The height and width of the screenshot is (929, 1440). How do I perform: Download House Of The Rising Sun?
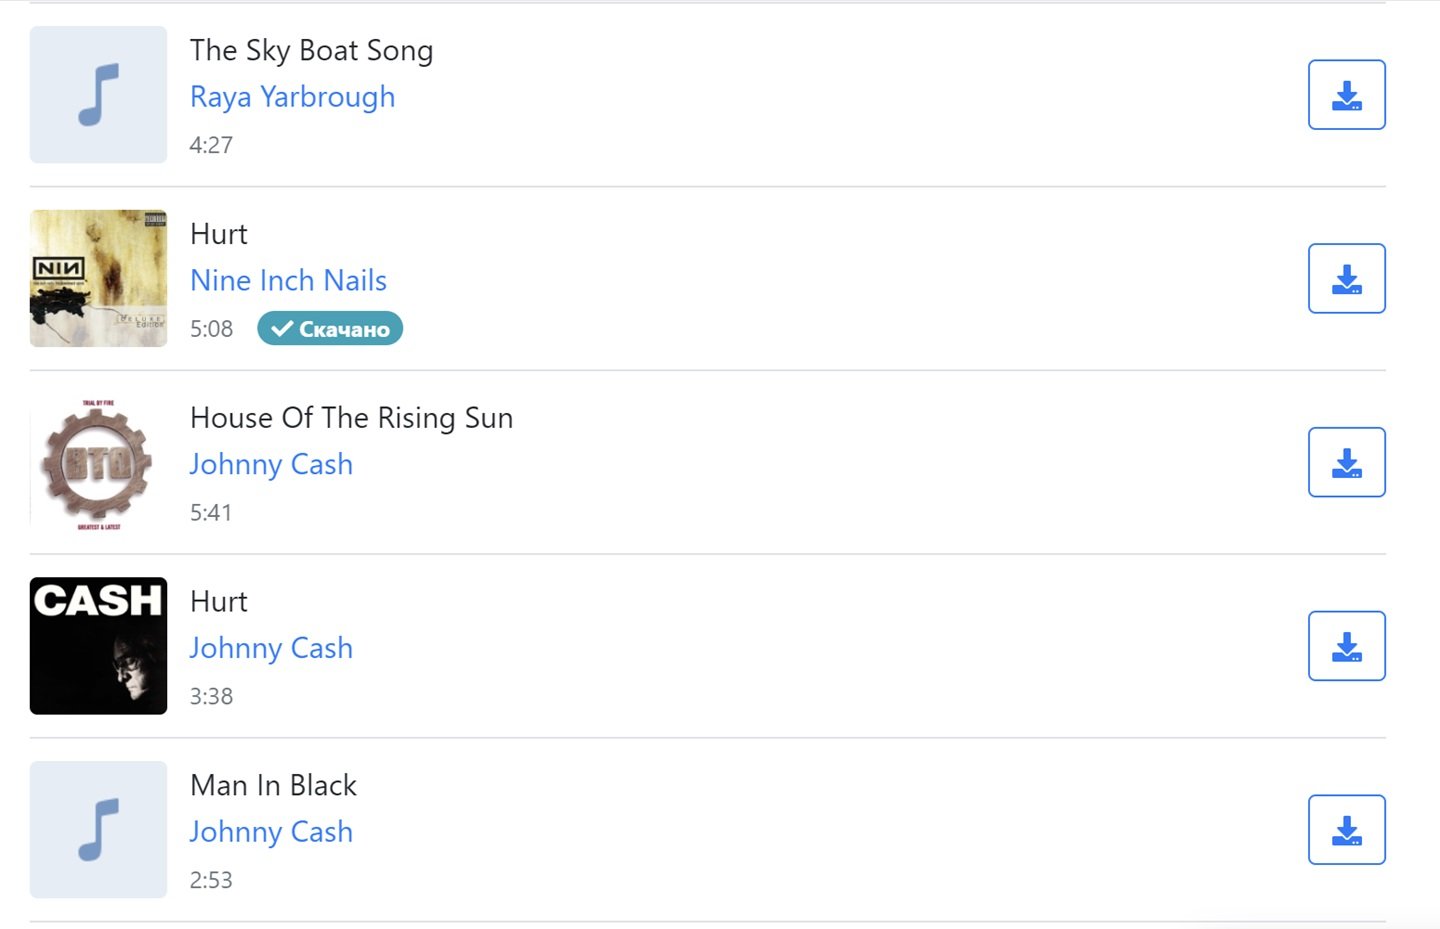[x=1346, y=463]
